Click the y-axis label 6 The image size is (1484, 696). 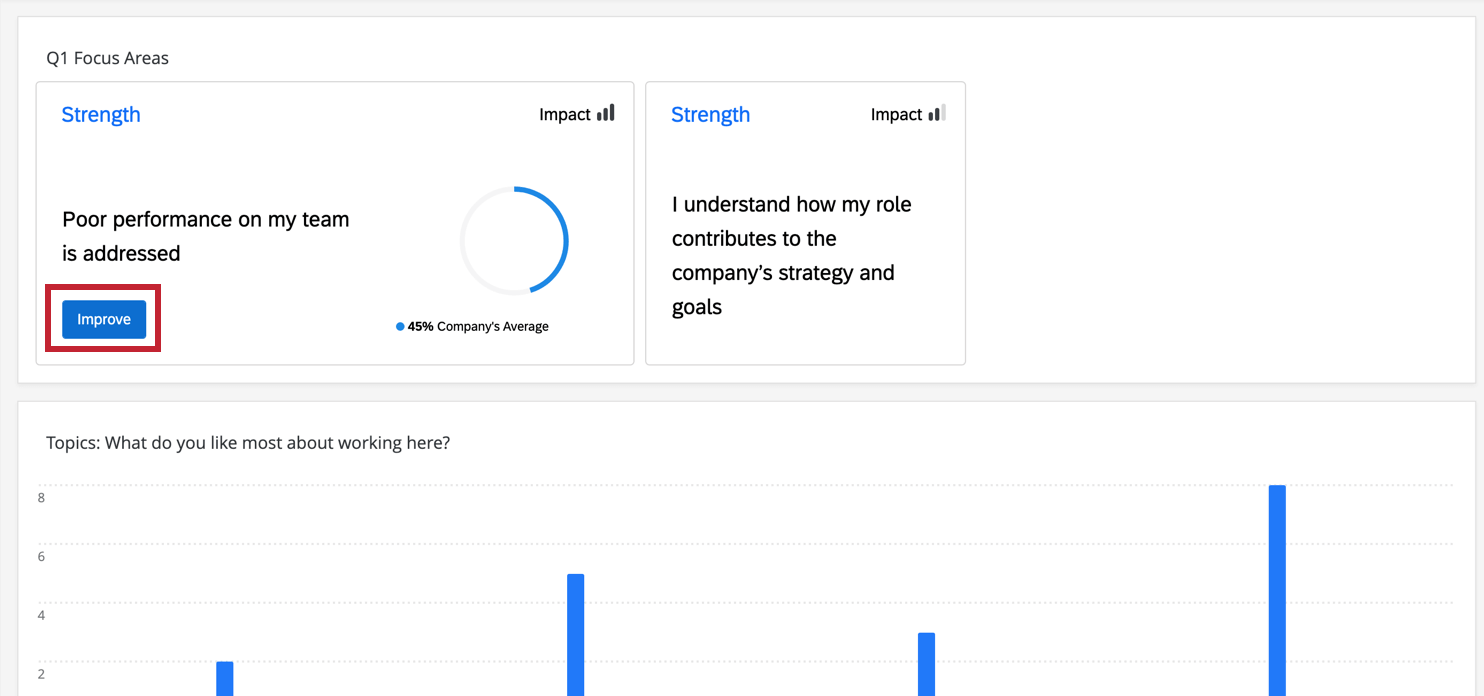coord(41,557)
